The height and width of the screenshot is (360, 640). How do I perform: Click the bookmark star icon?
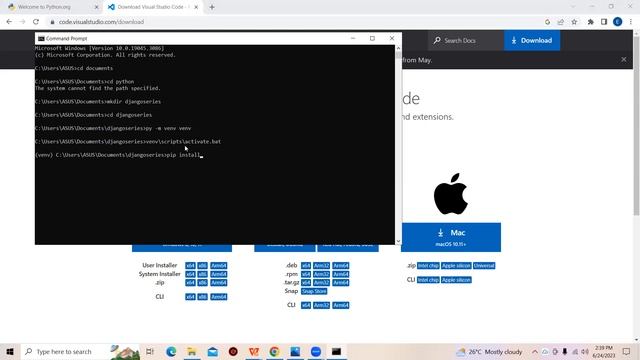click(x=574, y=22)
